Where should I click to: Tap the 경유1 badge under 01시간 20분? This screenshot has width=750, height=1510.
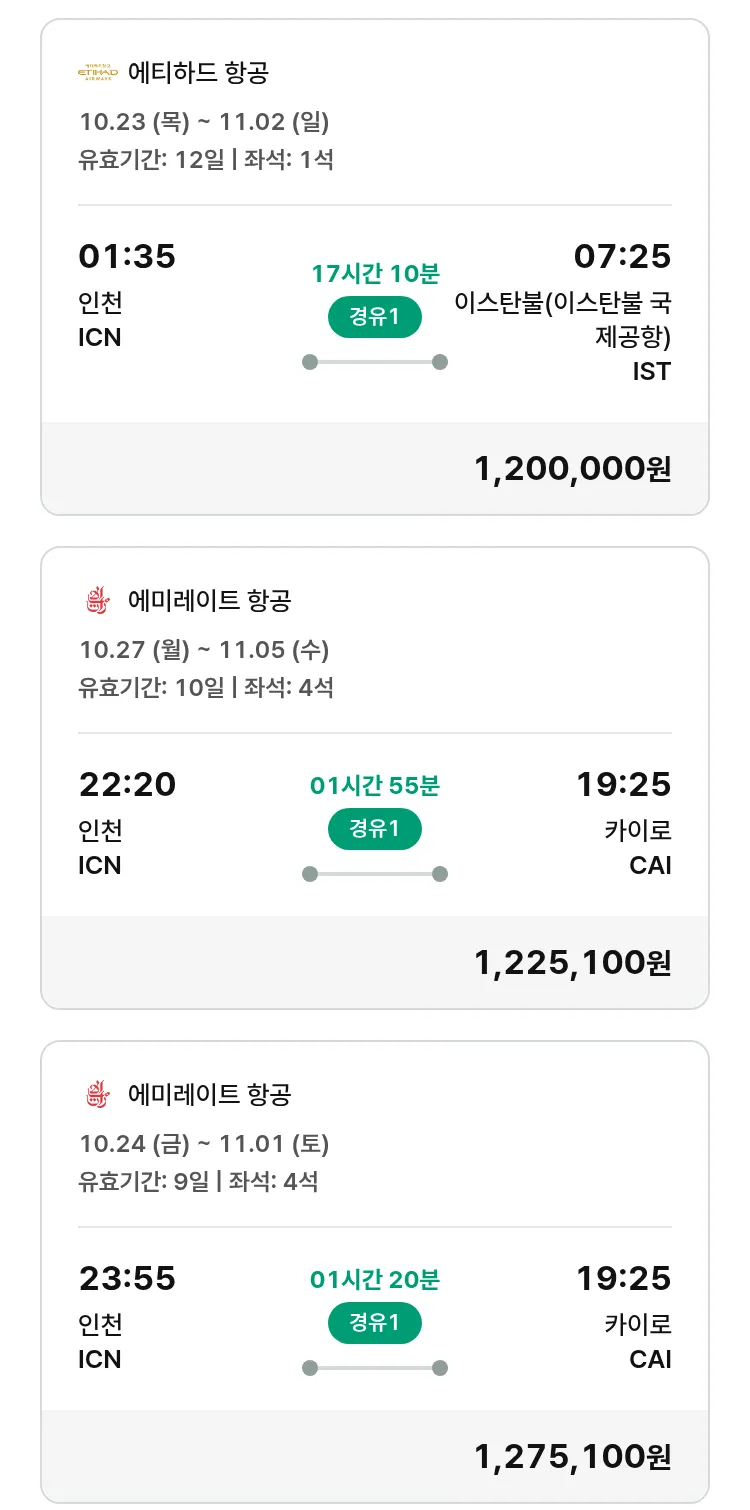pos(374,1323)
